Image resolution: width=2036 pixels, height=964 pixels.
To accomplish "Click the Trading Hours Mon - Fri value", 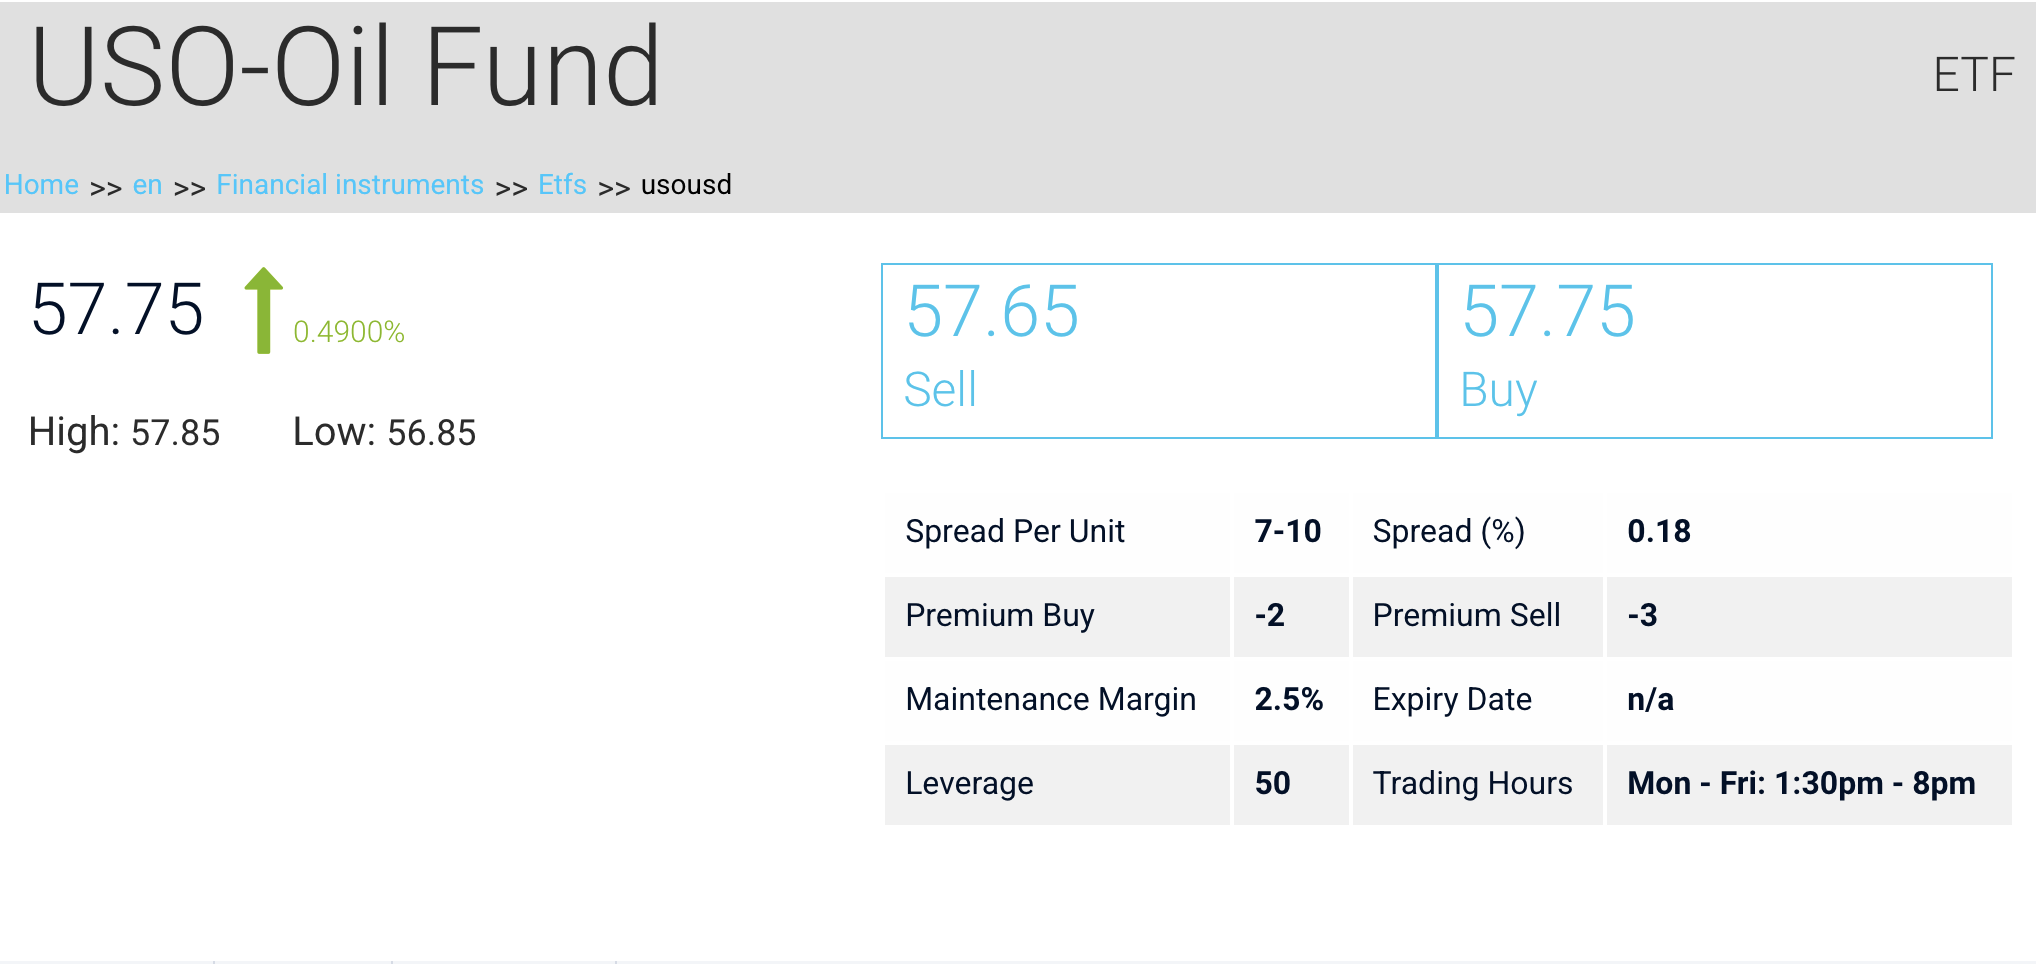I will point(1801,783).
